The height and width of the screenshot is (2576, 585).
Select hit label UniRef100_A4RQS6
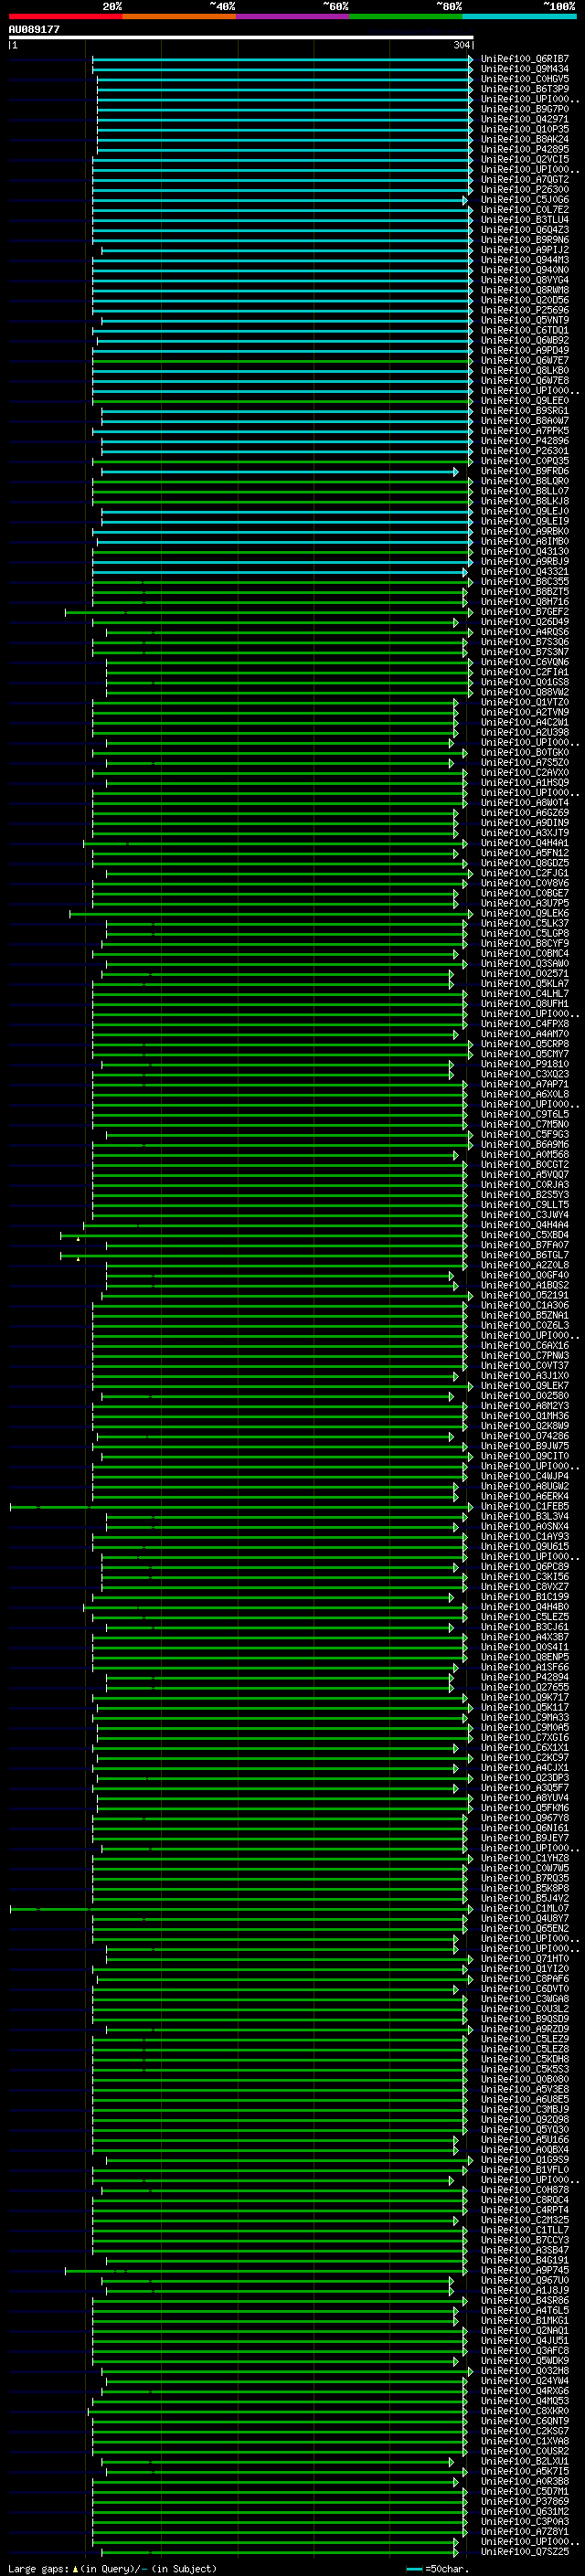tap(525, 632)
